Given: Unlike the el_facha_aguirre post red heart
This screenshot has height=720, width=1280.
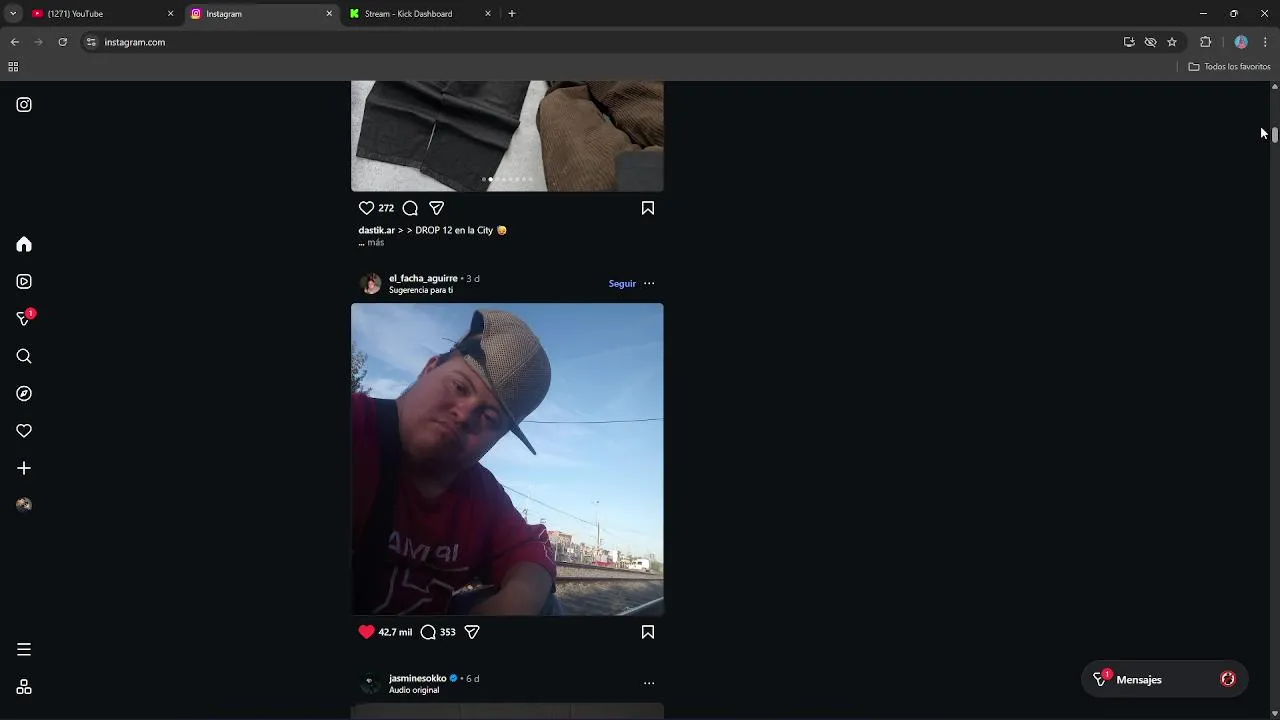Looking at the screenshot, I should pos(366,632).
